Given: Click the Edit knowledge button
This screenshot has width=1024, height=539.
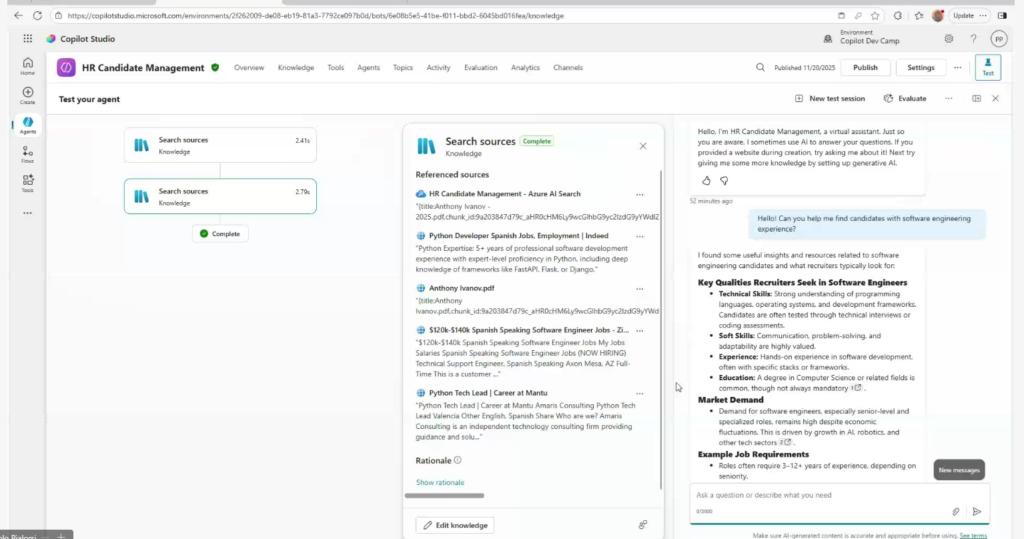Looking at the screenshot, I should pyautogui.click(x=455, y=525).
